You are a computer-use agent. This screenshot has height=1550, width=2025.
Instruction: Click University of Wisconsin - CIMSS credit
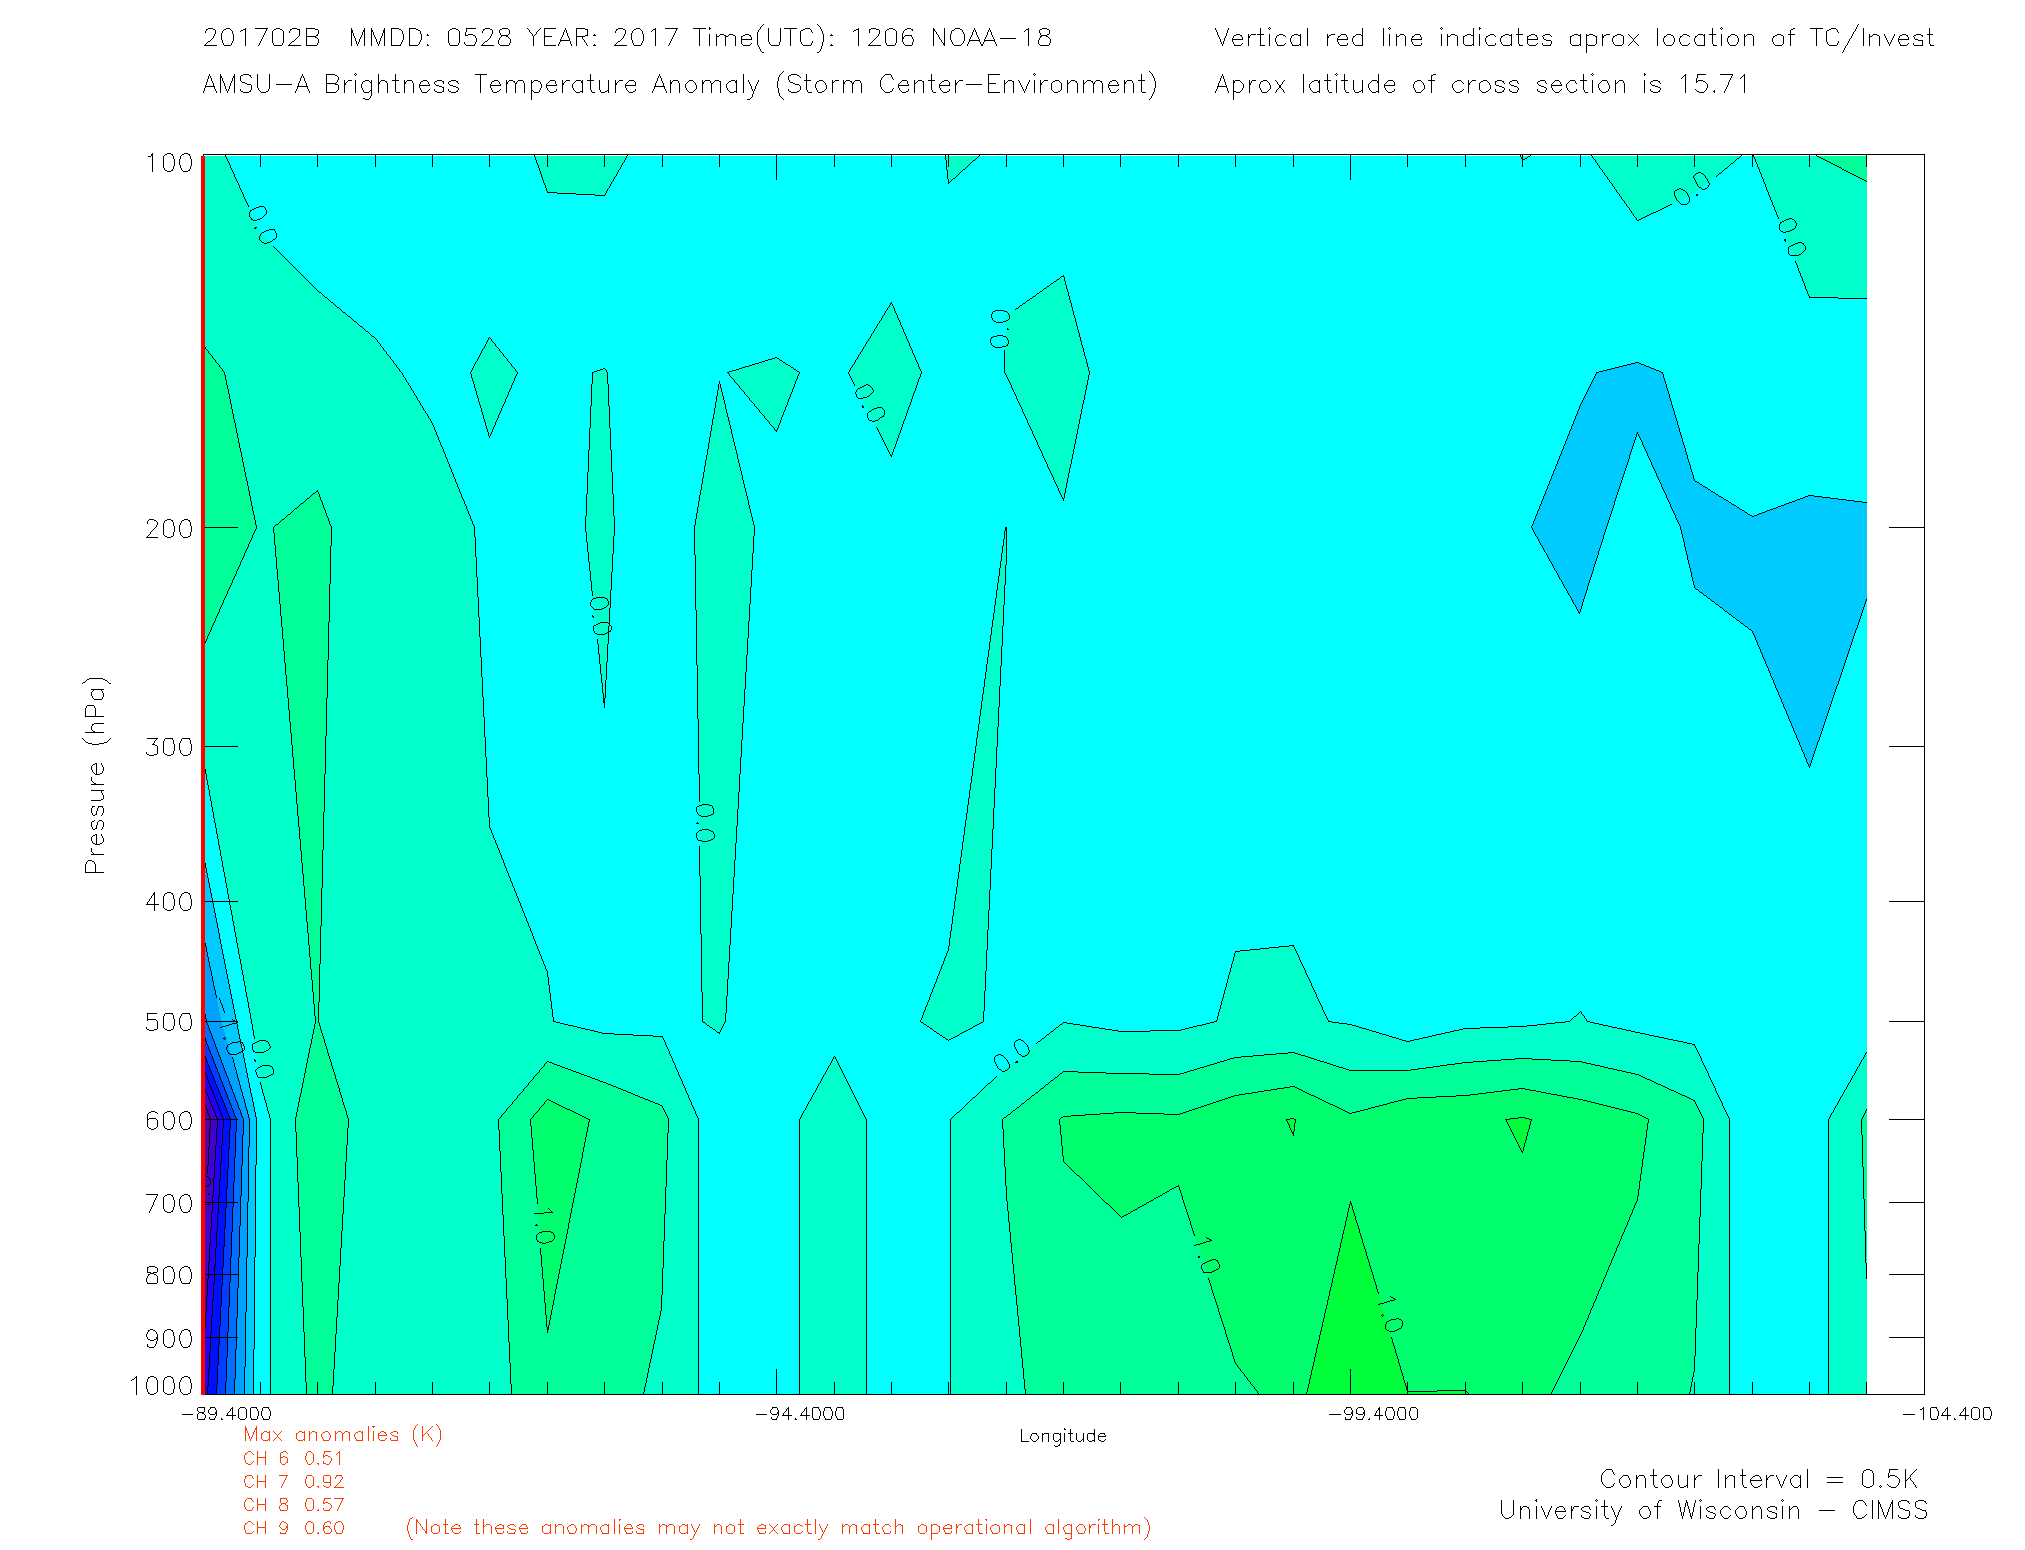1712,1511
